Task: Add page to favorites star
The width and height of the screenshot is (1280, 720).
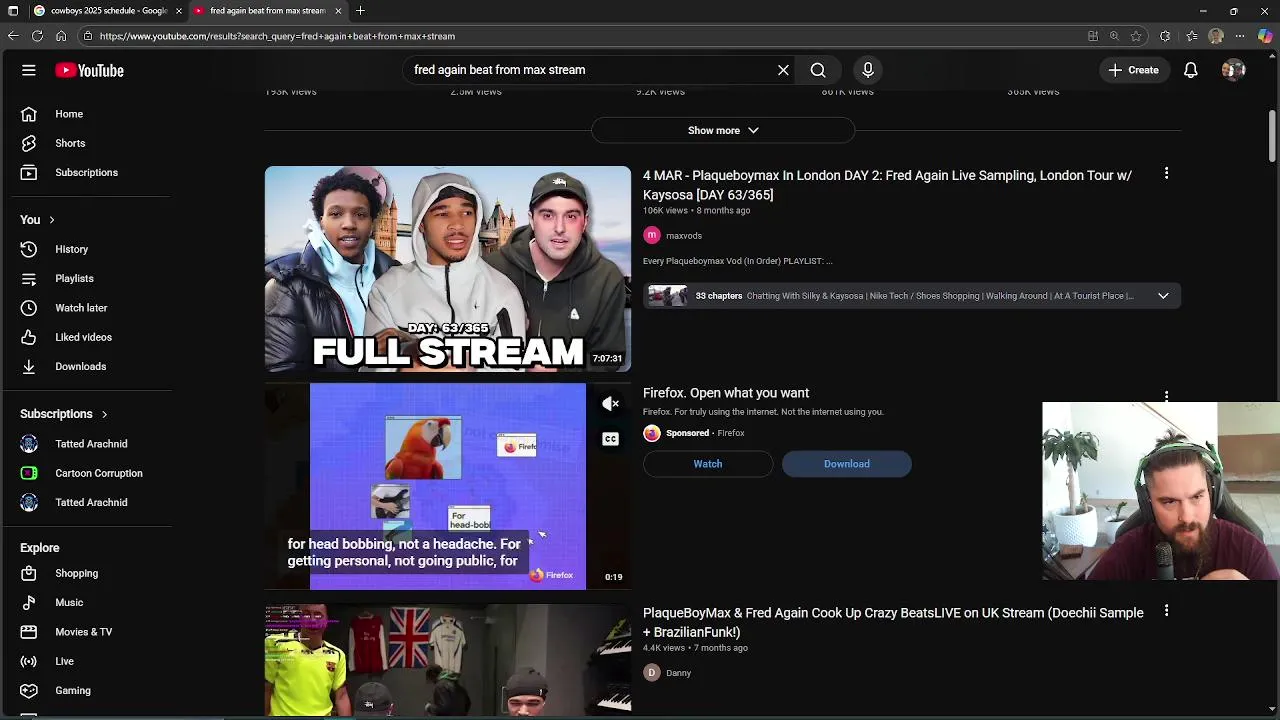Action: click(x=1136, y=36)
